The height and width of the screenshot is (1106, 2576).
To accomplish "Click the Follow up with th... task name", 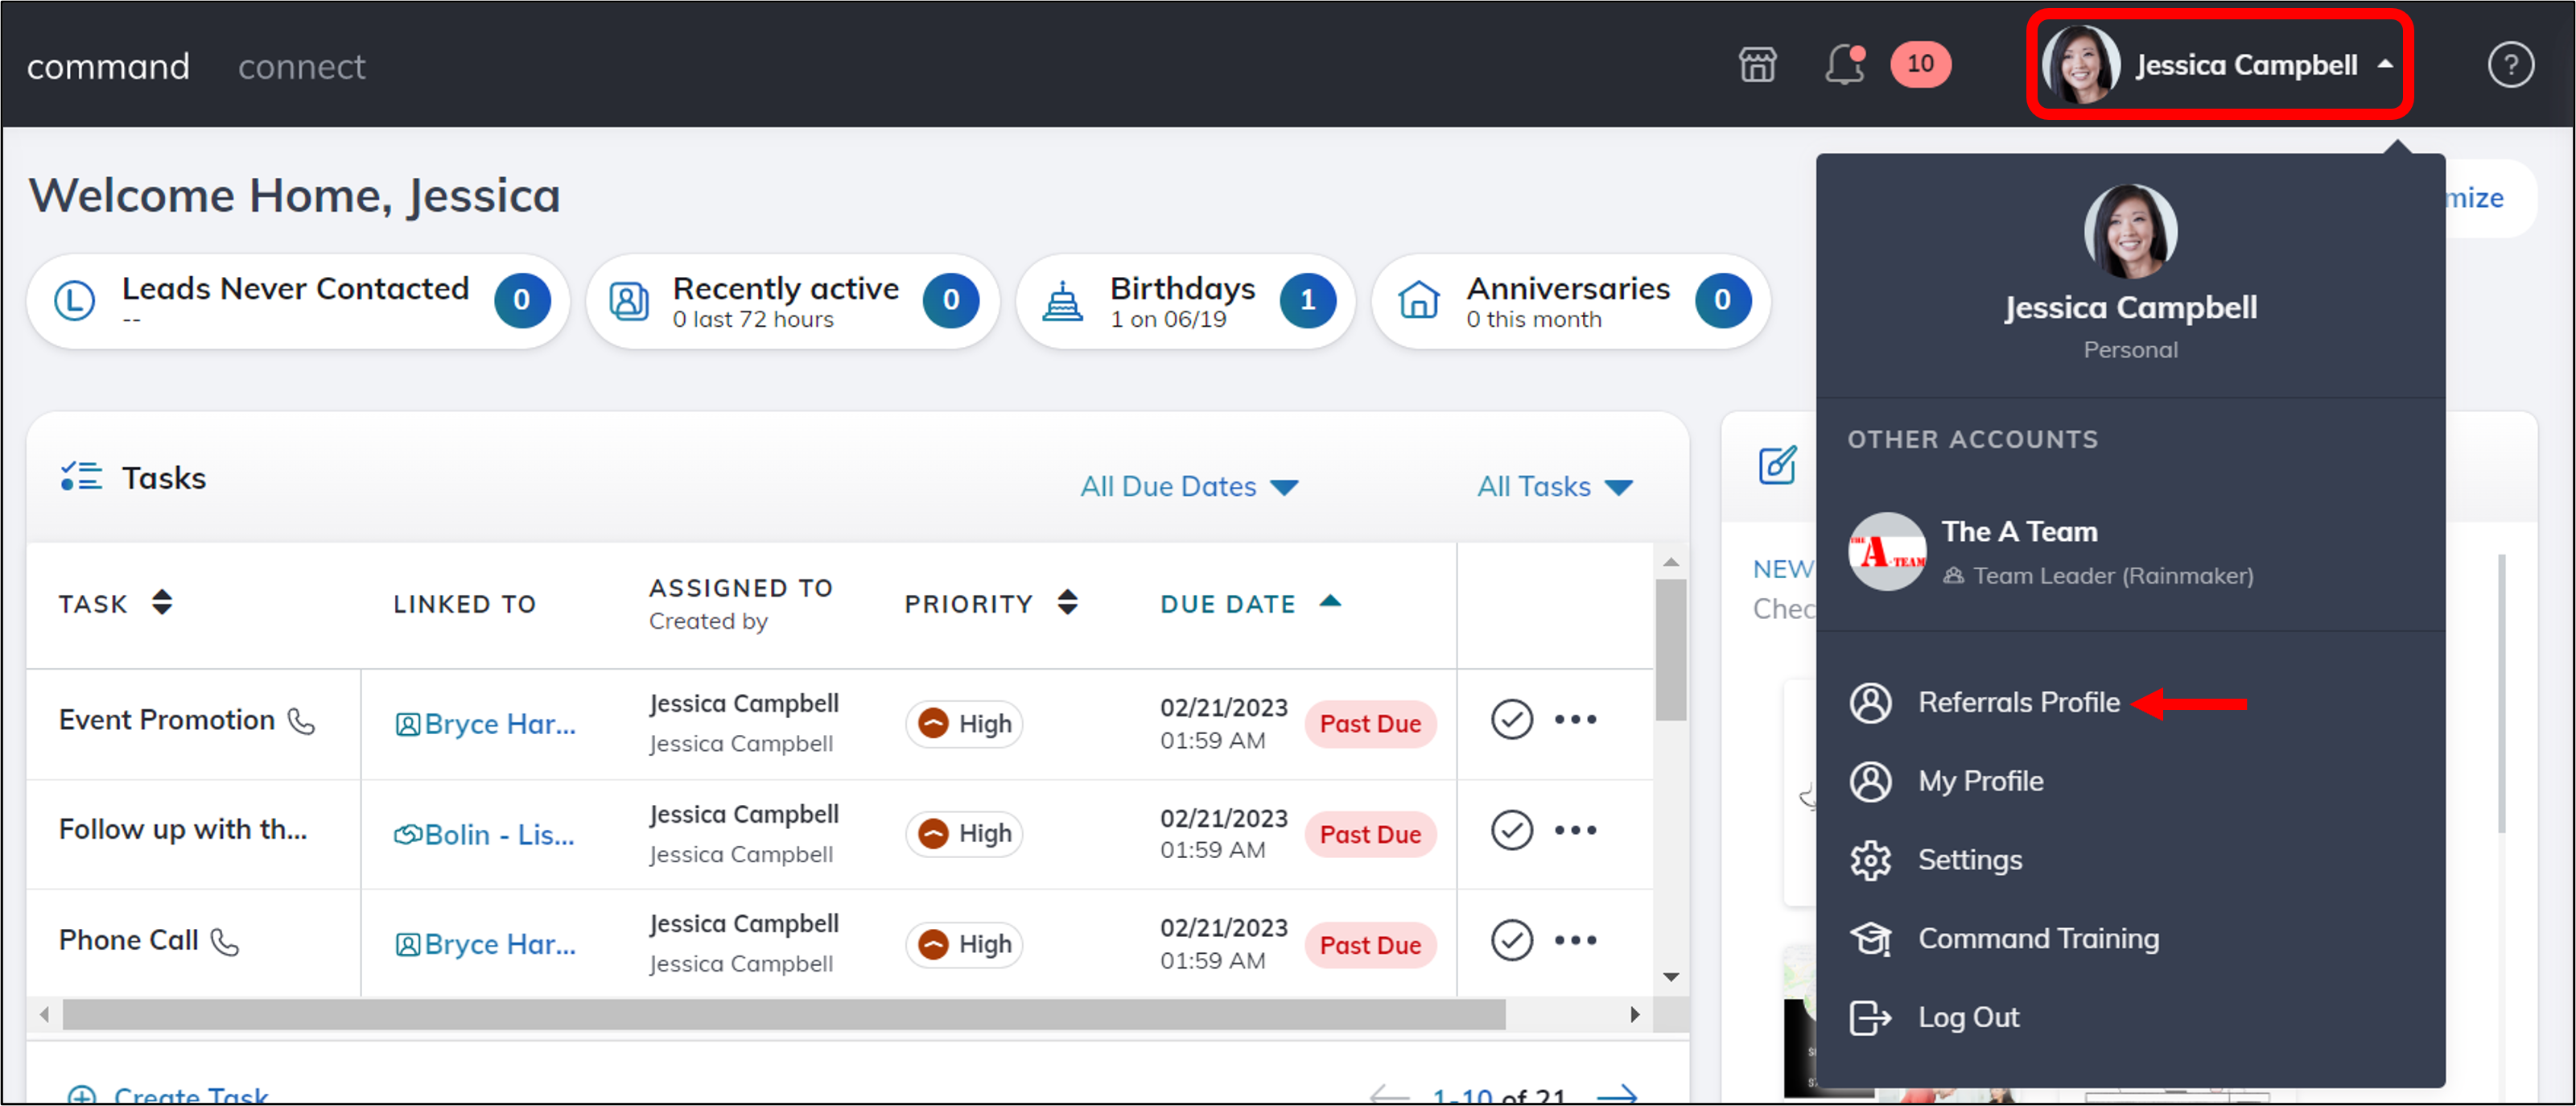I will pyautogui.click(x=183, y=830).
